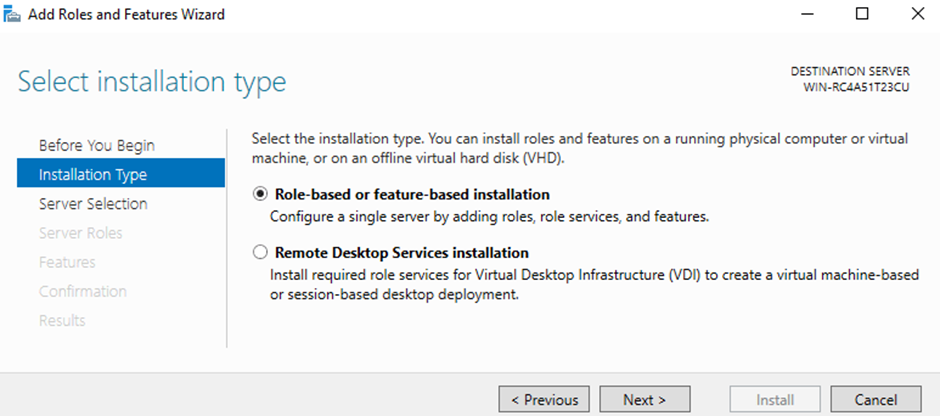Viewport: 940px width, 416px height.
Task: Choose Remote Desktop Services installation option
Action: [x=261, y=253]
